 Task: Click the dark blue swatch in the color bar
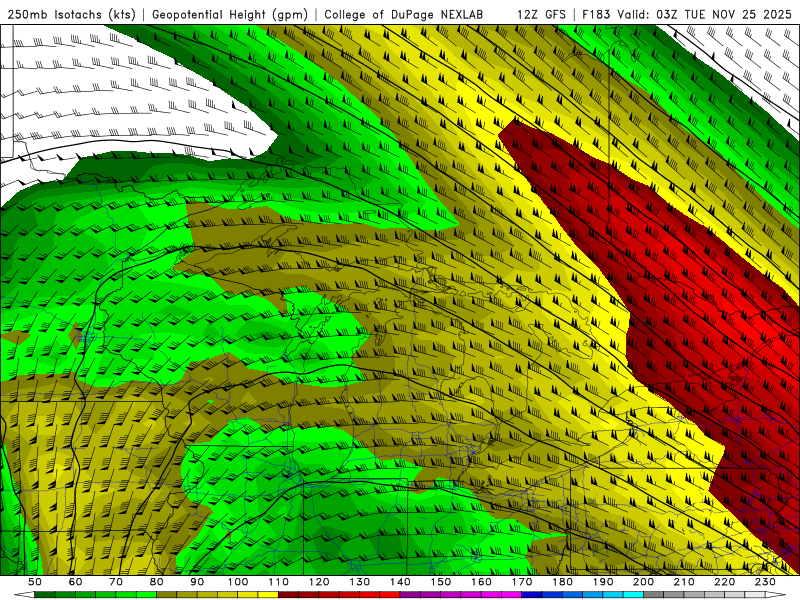pos(532,595)
